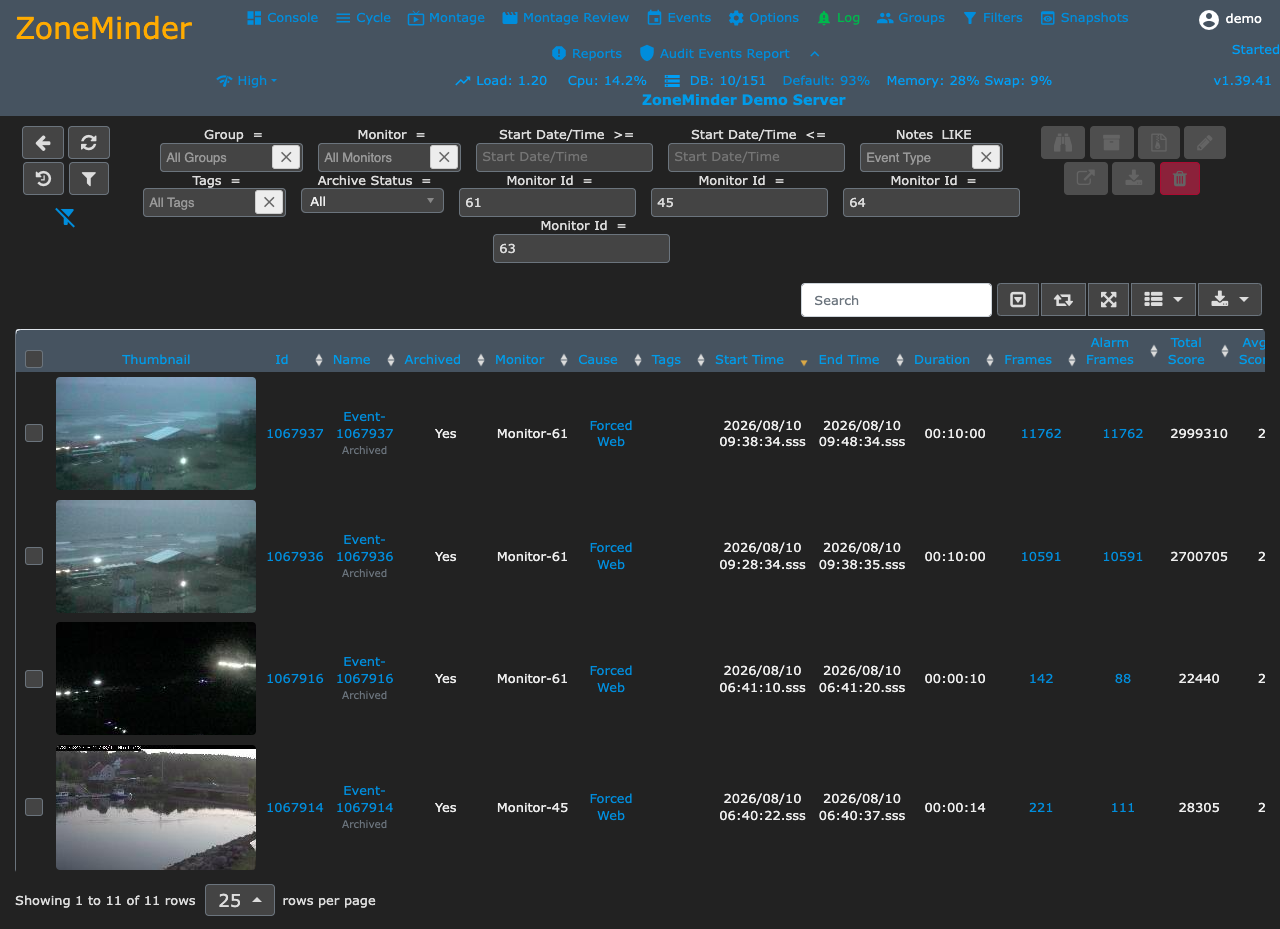Open the Console menu item
The image size is (1280, 929).
coord(282,18)
